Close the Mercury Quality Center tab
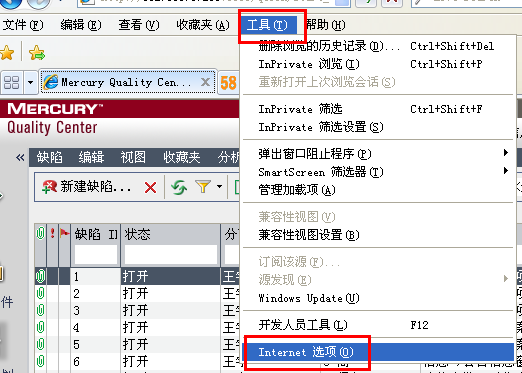The image size is (522, 373). tap(205, 82)
